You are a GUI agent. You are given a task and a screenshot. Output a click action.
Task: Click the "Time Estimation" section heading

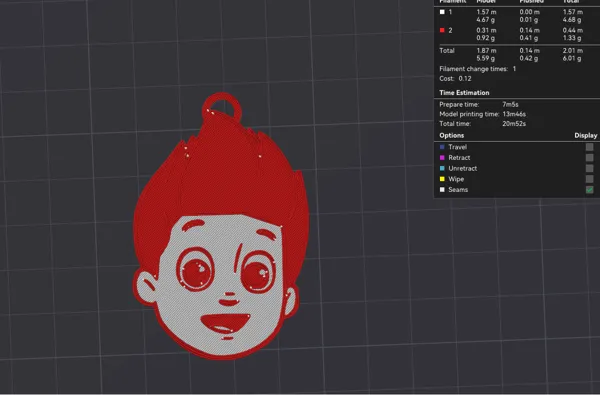tap(464, 93)
